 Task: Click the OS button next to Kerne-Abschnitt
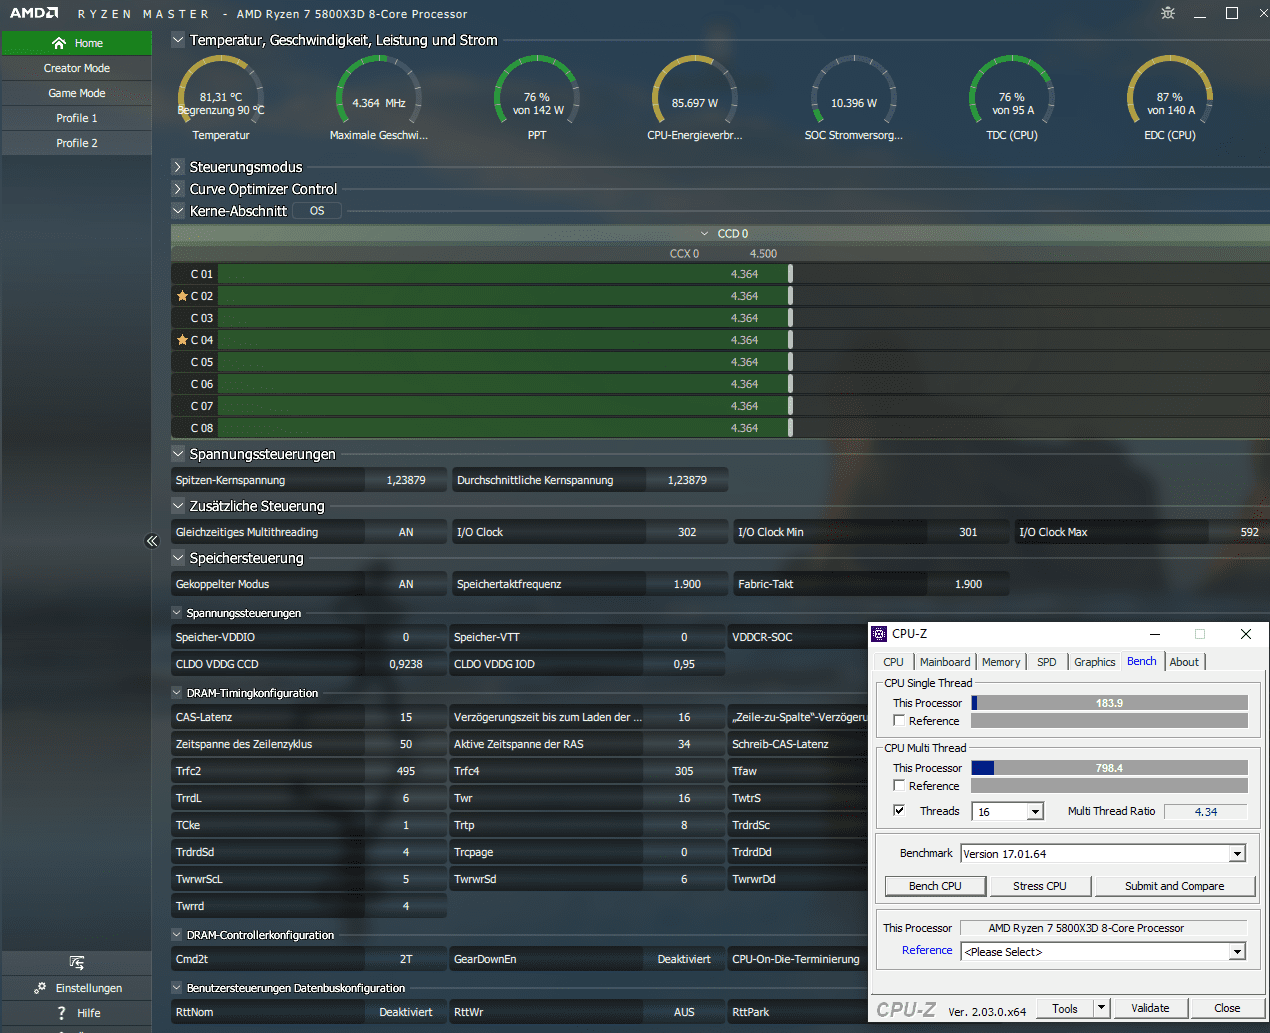tap(317, 211)
